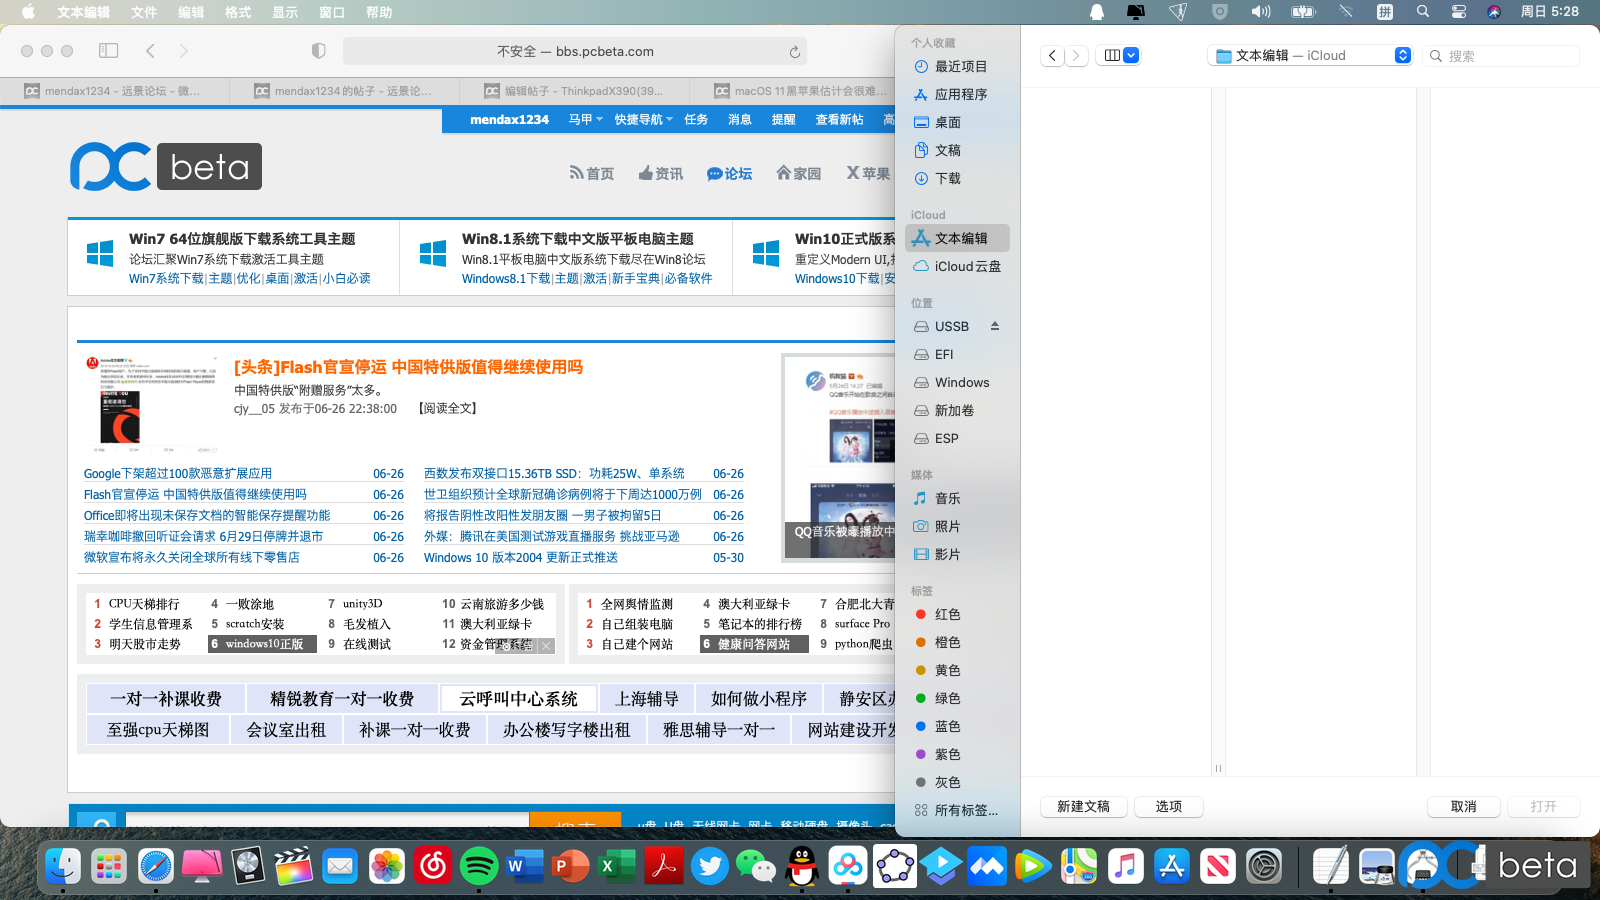This screenshot has width=1600, height=900.
Task: Eject the USSB volume
Action: tap(995, 326)
